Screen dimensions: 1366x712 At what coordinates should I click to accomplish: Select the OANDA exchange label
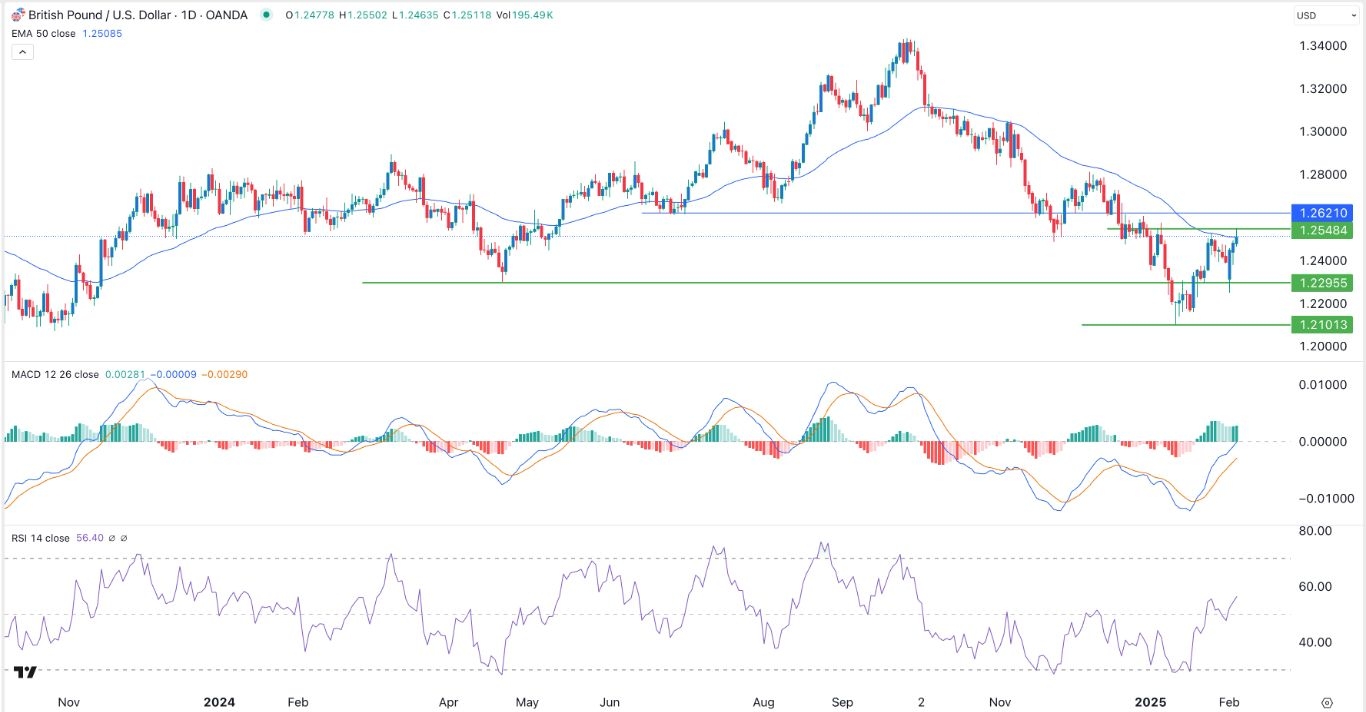225,15
